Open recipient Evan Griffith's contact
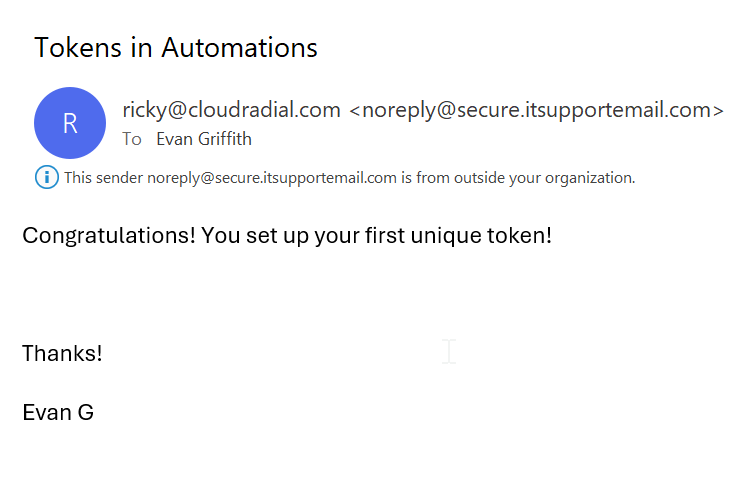Screen dimensions: 742x483 tap(204, 139)
